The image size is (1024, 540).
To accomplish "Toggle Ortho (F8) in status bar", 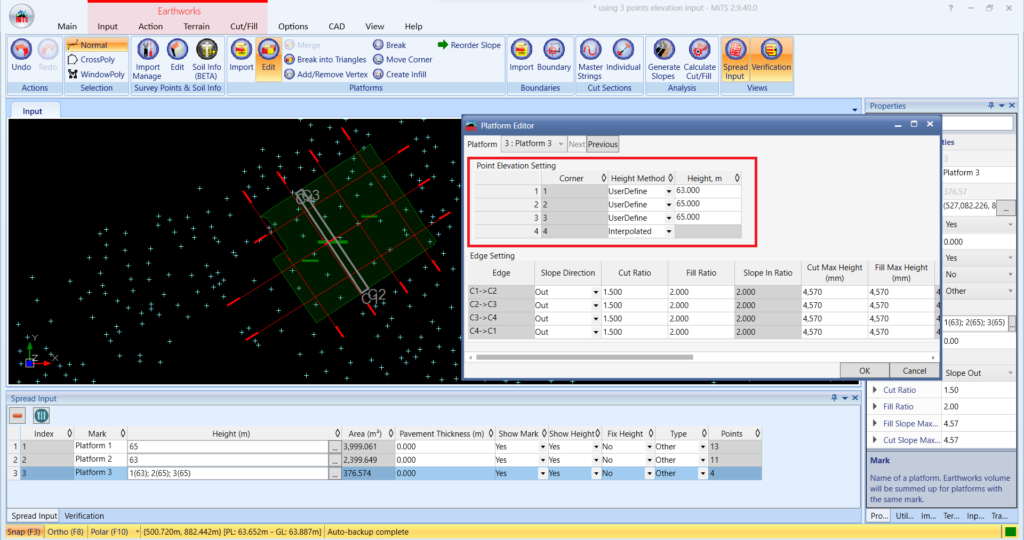I will tap(66, 532).
